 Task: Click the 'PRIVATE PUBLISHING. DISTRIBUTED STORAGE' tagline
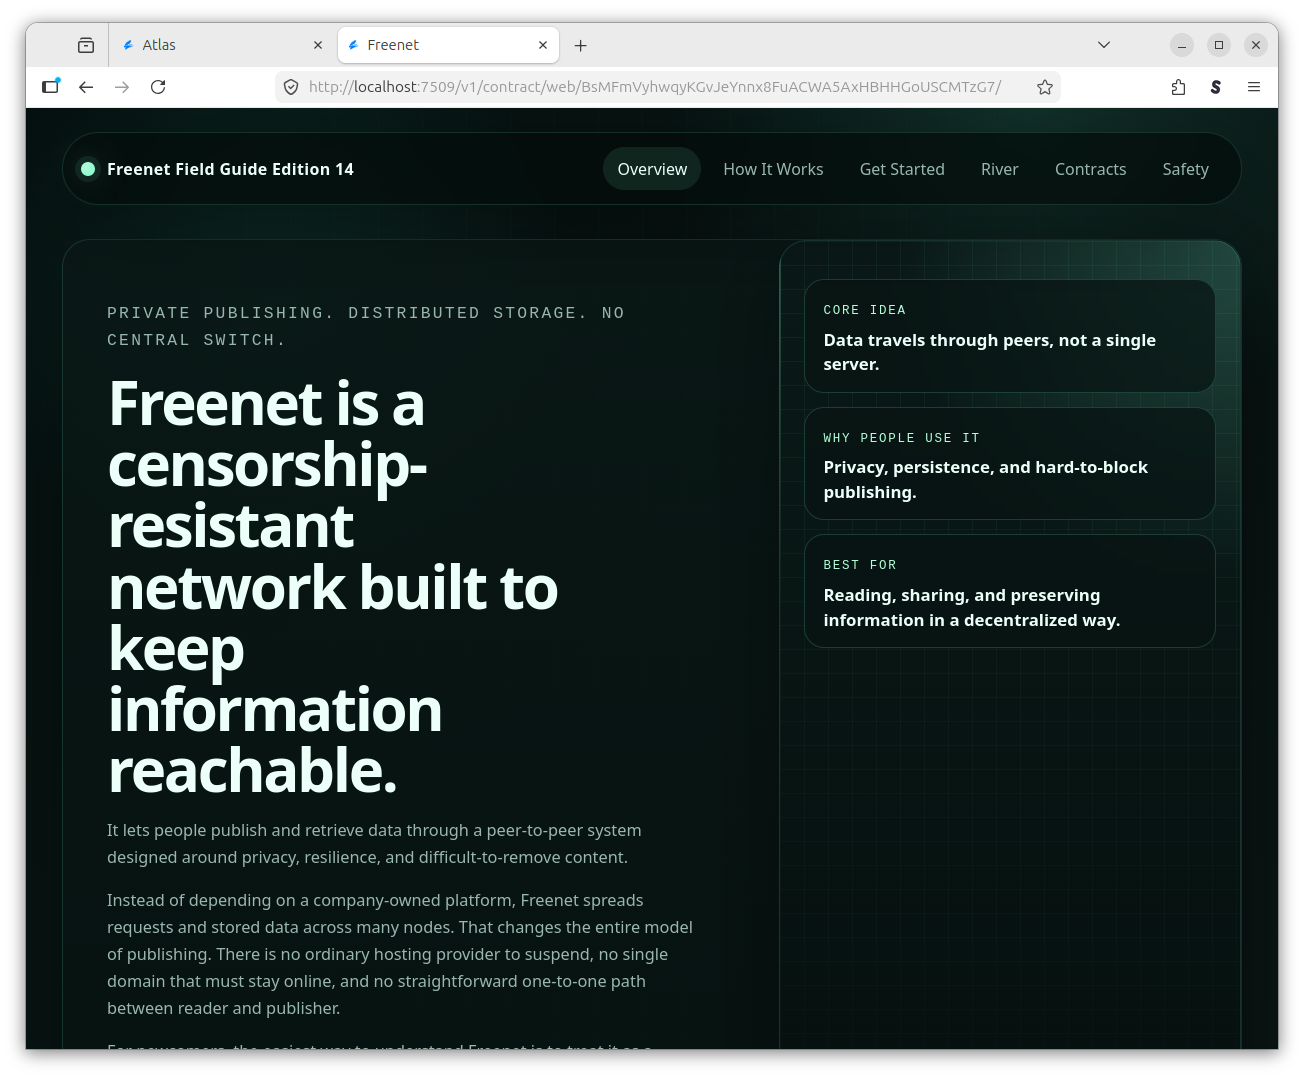point(366,326)
